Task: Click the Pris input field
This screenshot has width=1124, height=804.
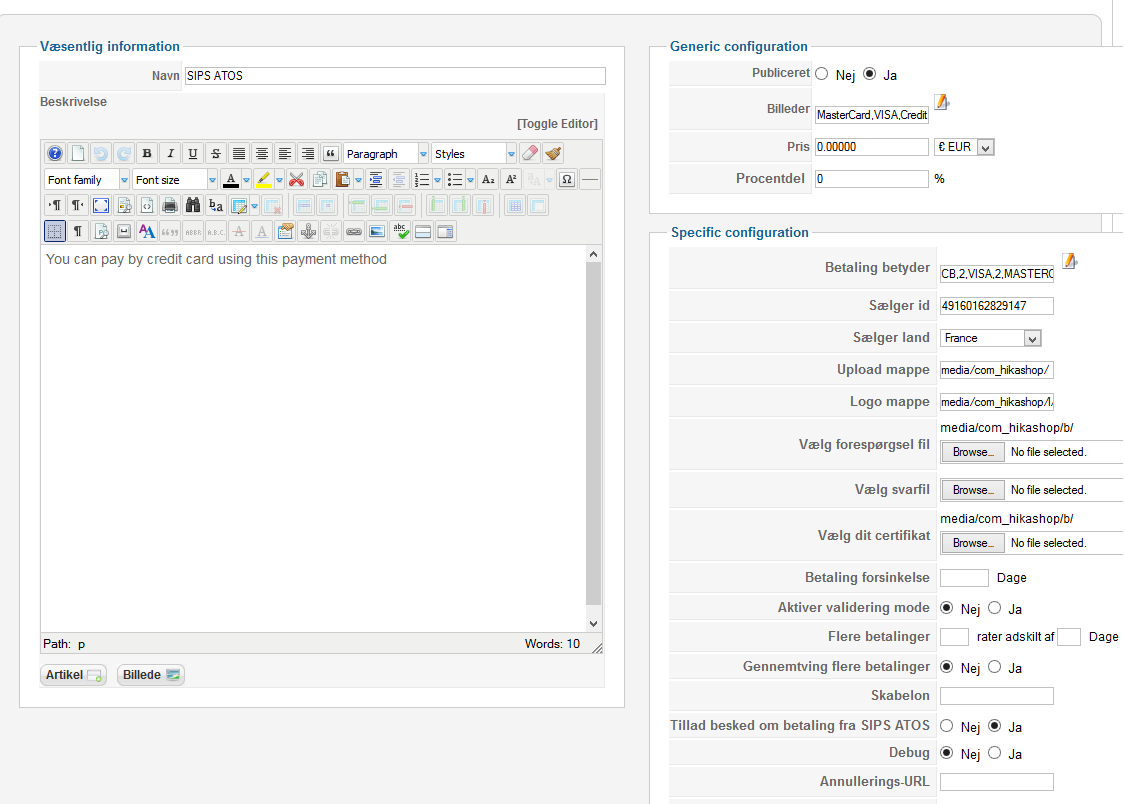Action: coord(872,147)
